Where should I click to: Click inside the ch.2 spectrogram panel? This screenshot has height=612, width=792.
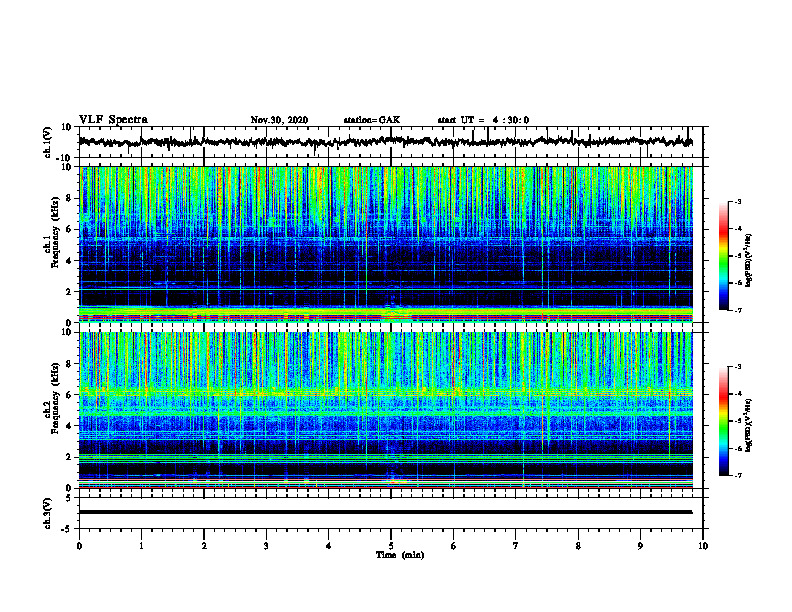tap(385, 410)
